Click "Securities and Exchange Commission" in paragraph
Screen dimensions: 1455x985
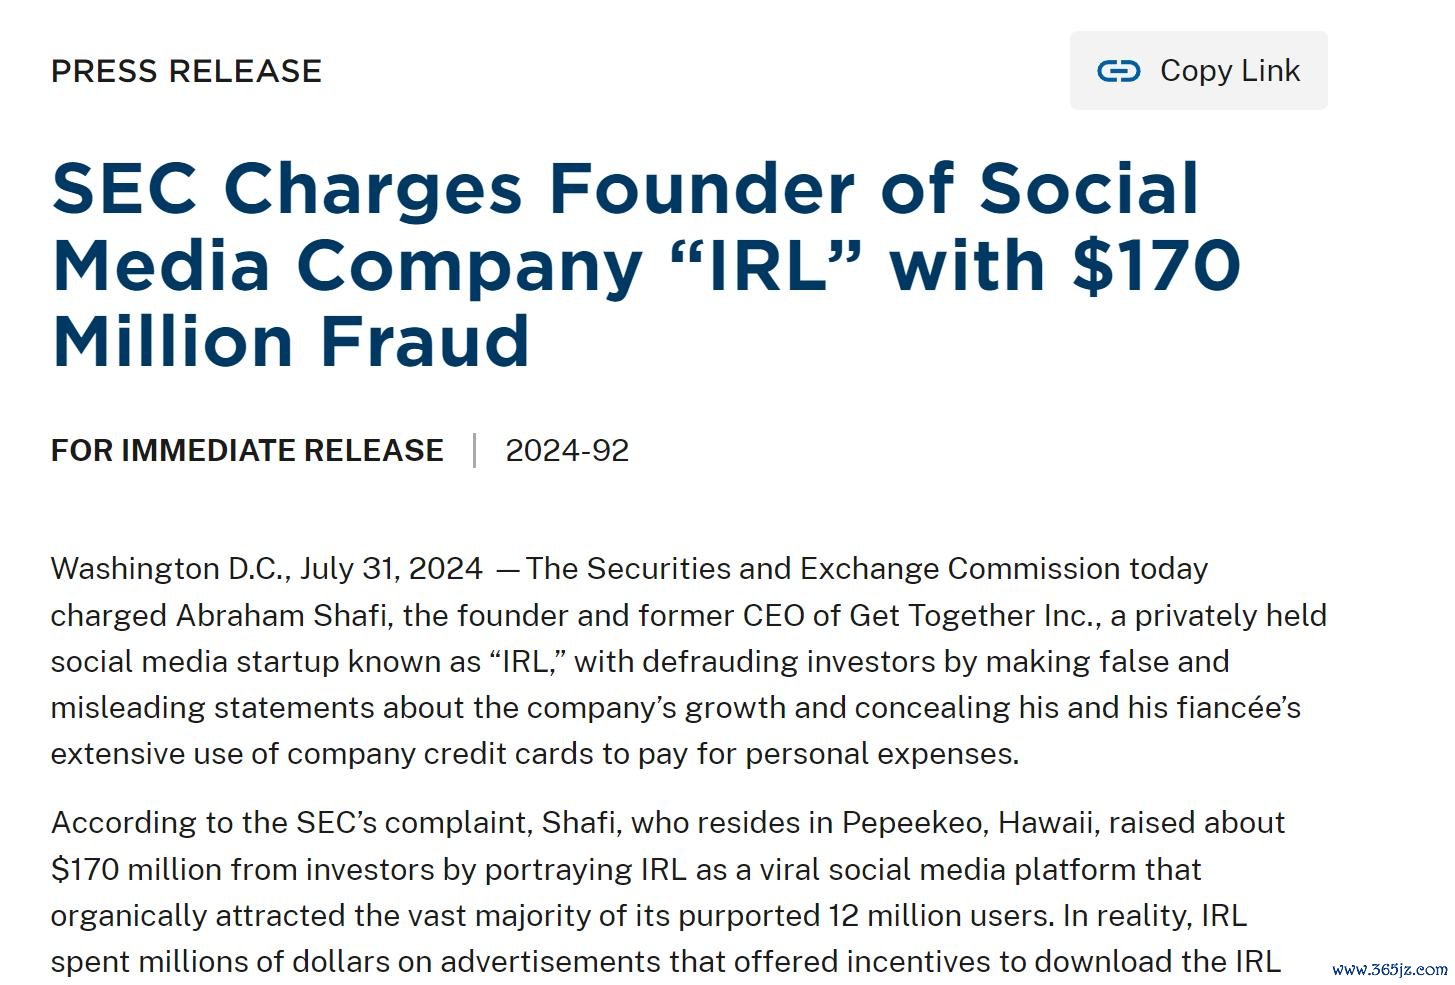pyautogui.click(x=853, y=568)
